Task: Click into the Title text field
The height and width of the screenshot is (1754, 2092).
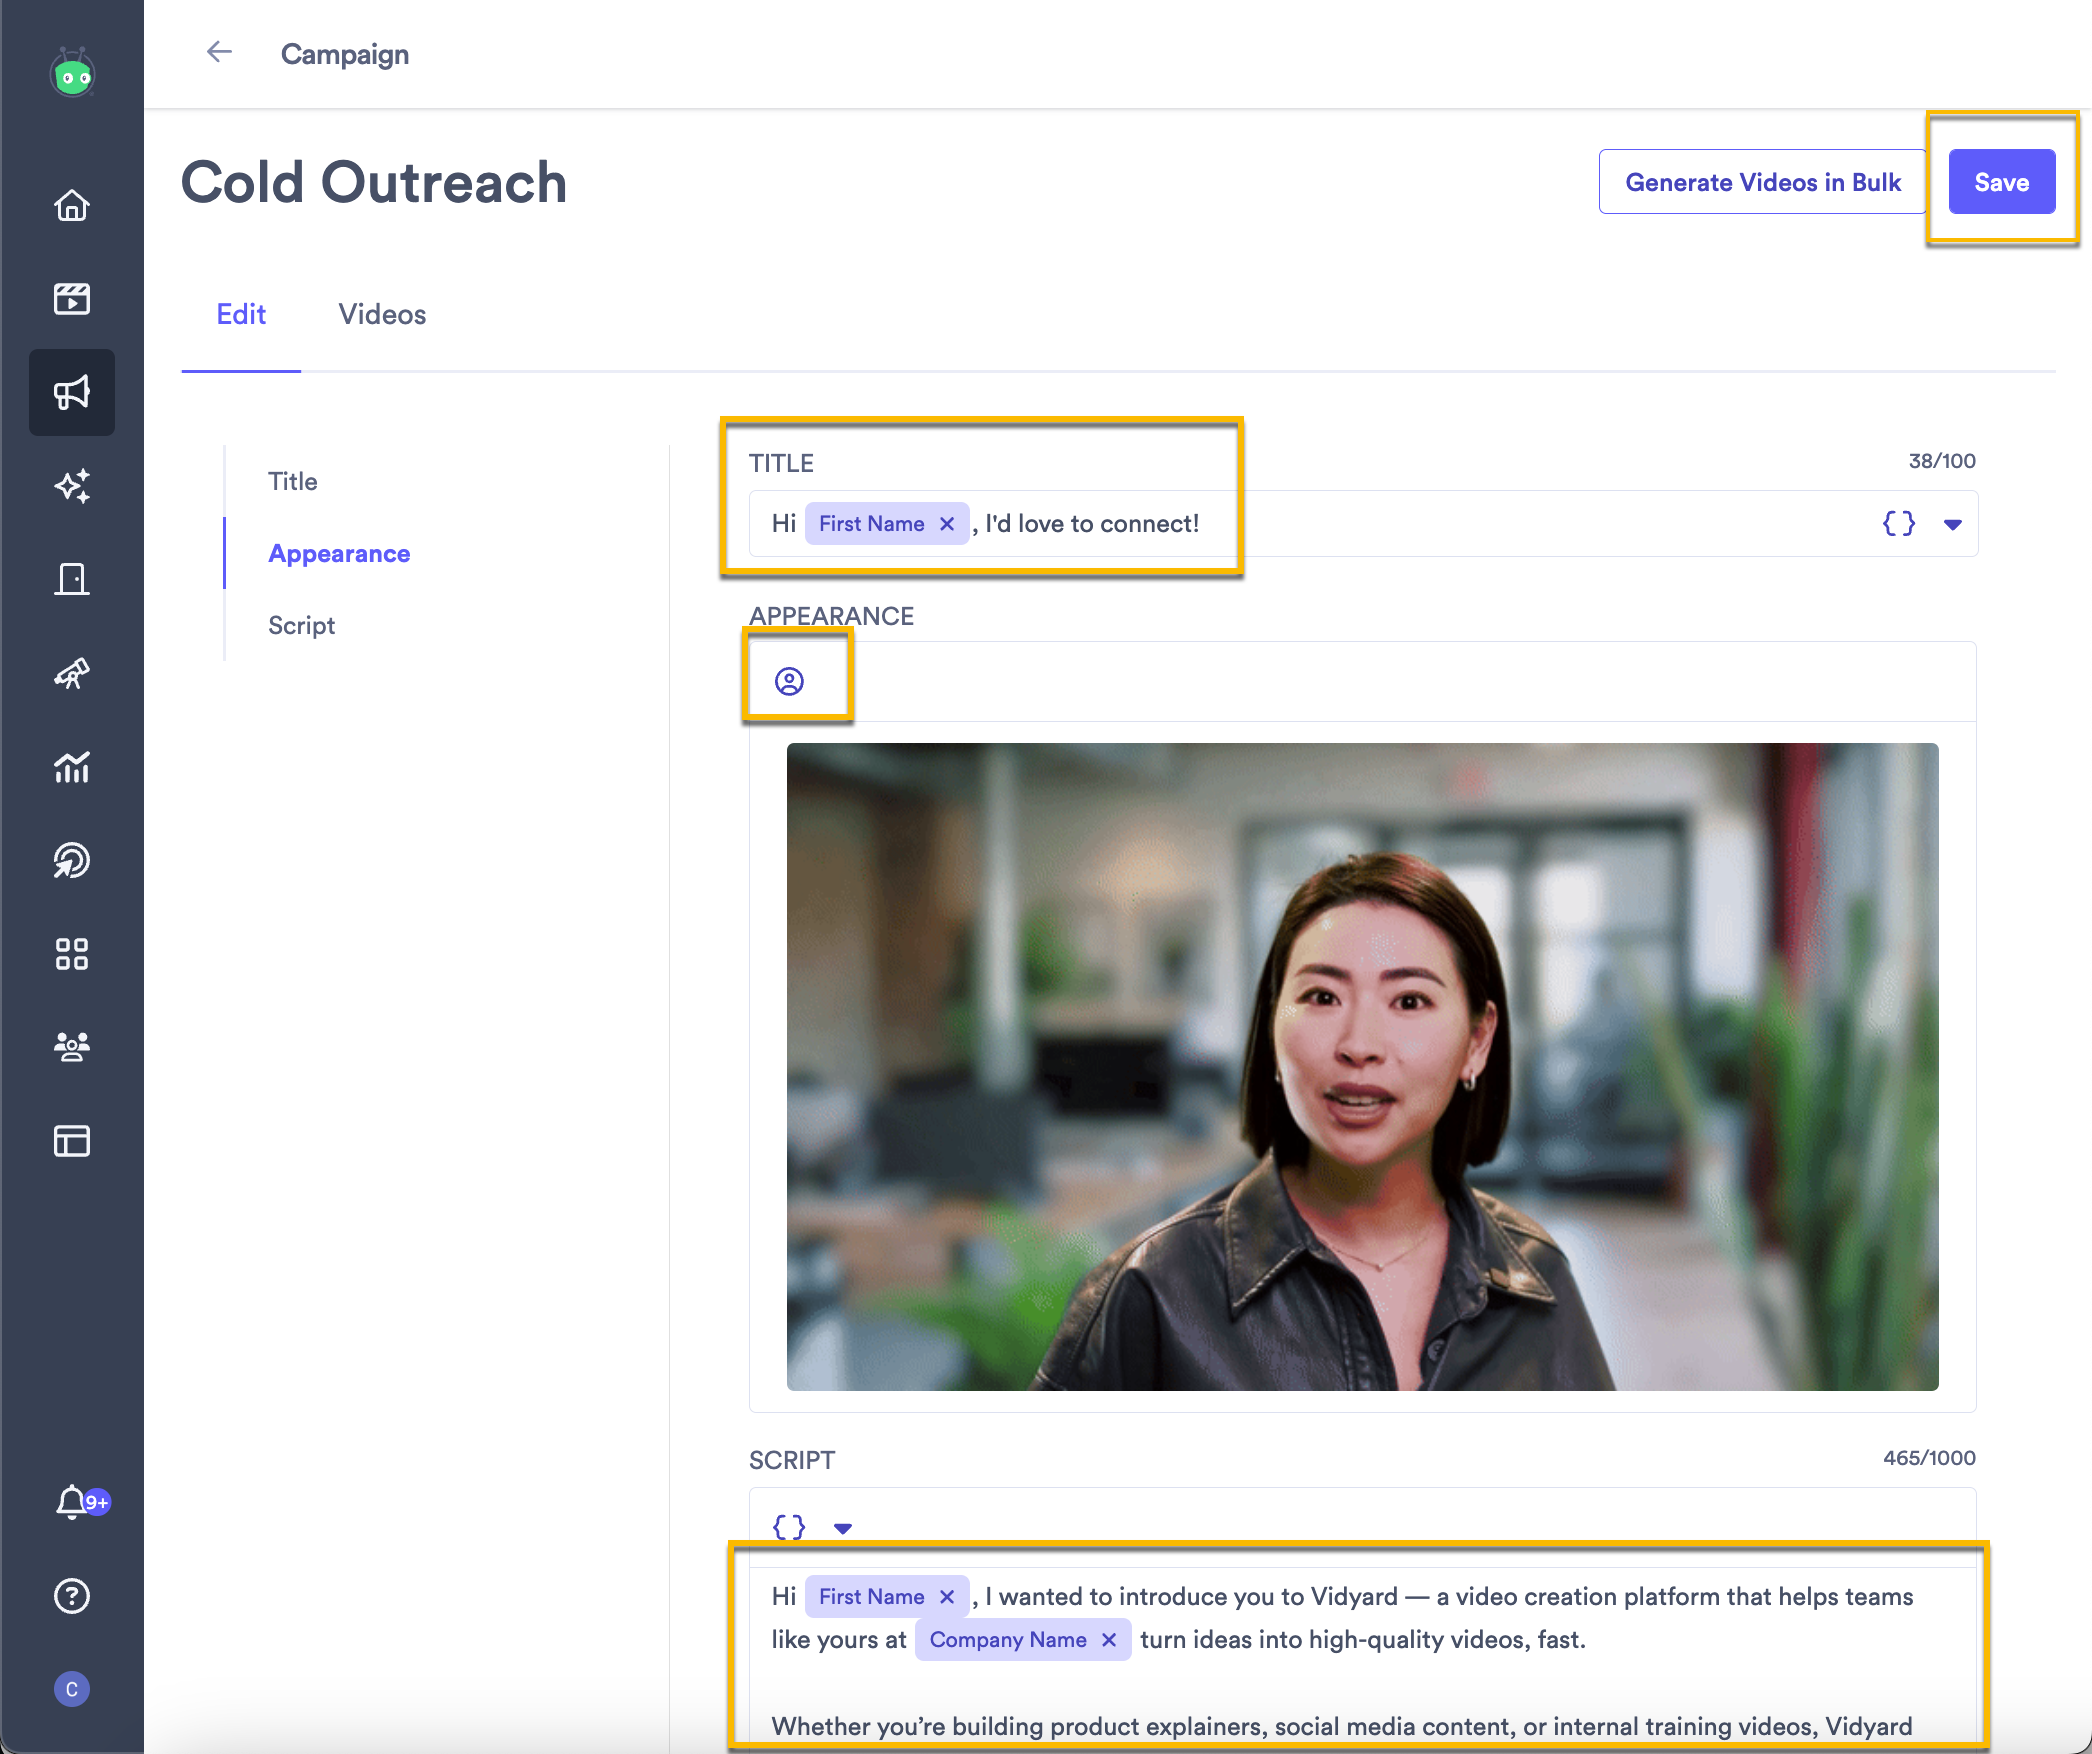Action: [1363, 523]
